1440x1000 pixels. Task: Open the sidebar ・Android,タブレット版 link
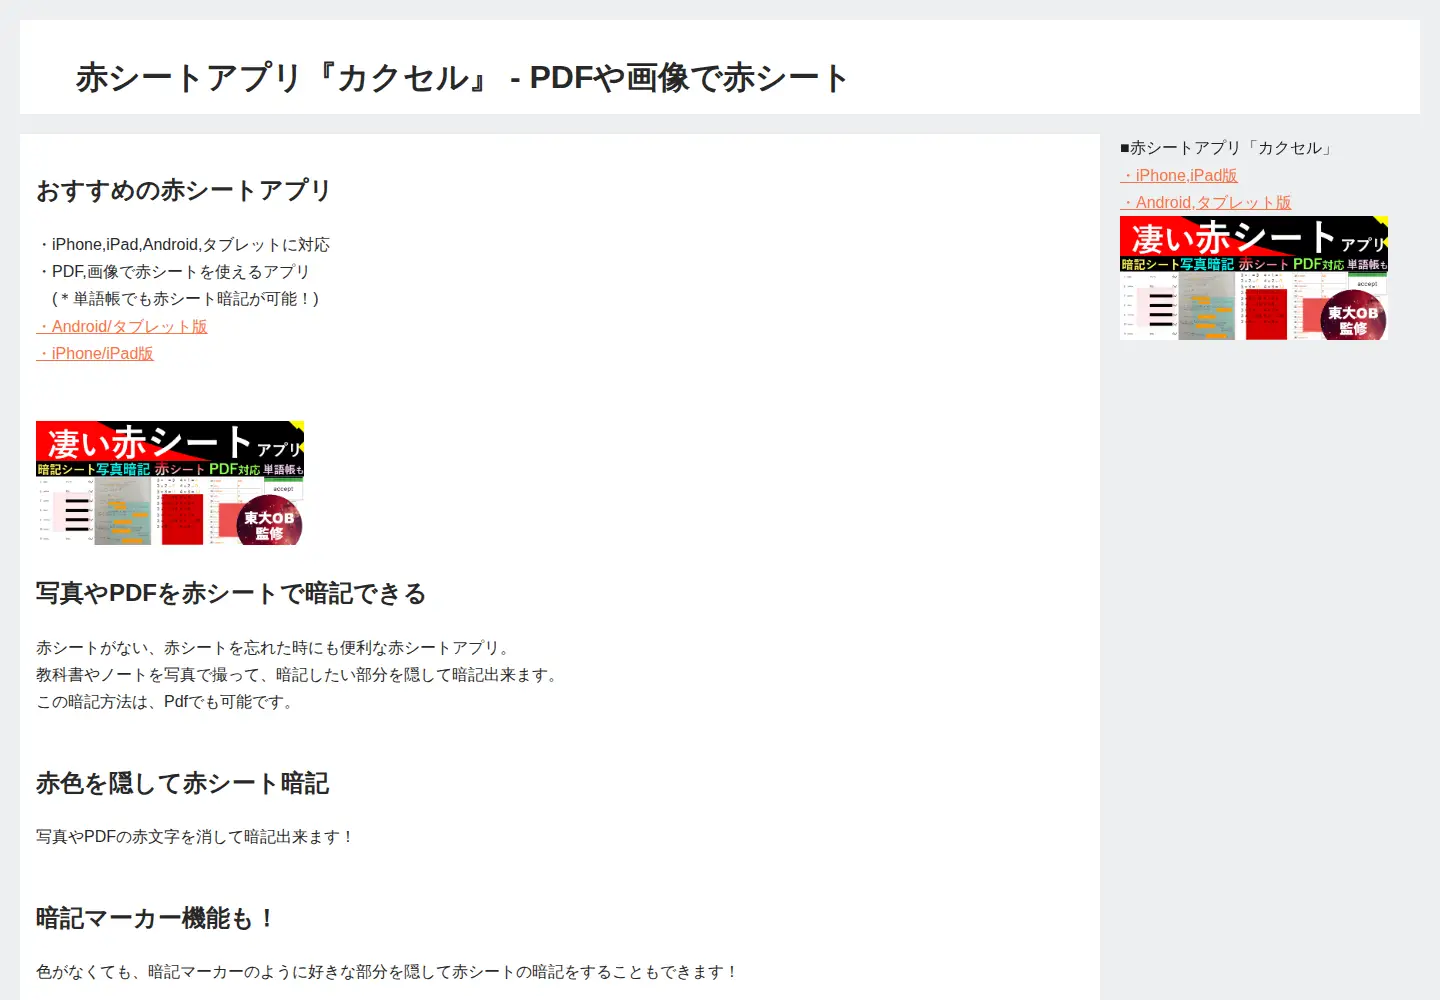click(x=1206, y=202)
